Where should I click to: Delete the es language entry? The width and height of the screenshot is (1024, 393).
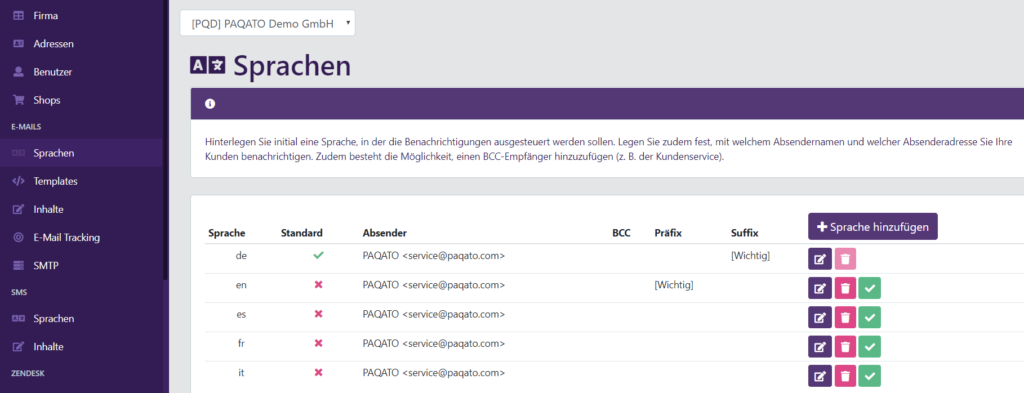coord(845,317)
